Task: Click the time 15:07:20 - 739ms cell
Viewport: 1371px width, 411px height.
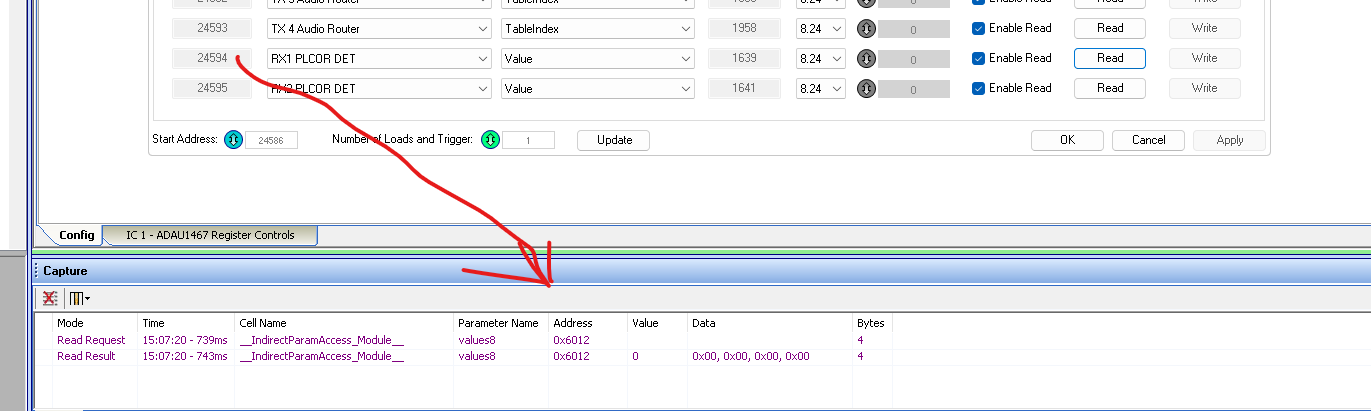Action: 186,340
